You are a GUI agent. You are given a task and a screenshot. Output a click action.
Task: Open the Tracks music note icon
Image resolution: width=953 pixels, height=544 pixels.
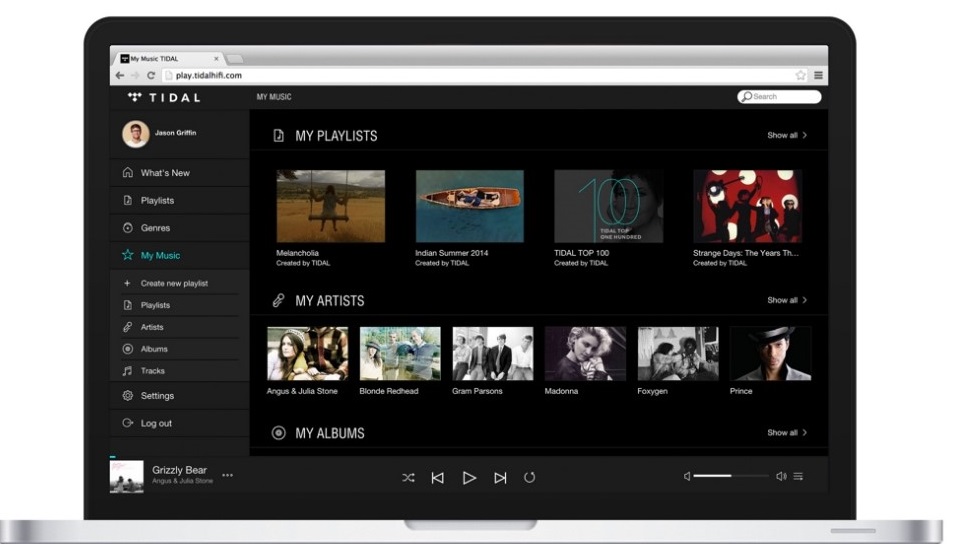128,371
